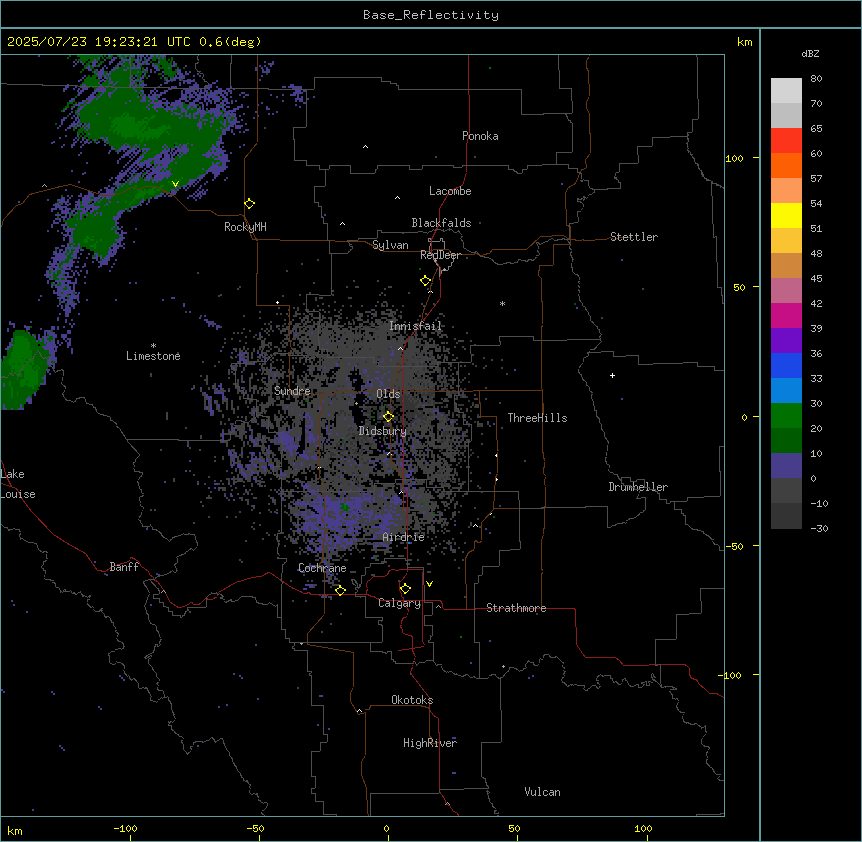The height and width of the screenshot is (842, 862).
Task: Select the yellow v marker east of Calgary
Action: click(429, 584)
